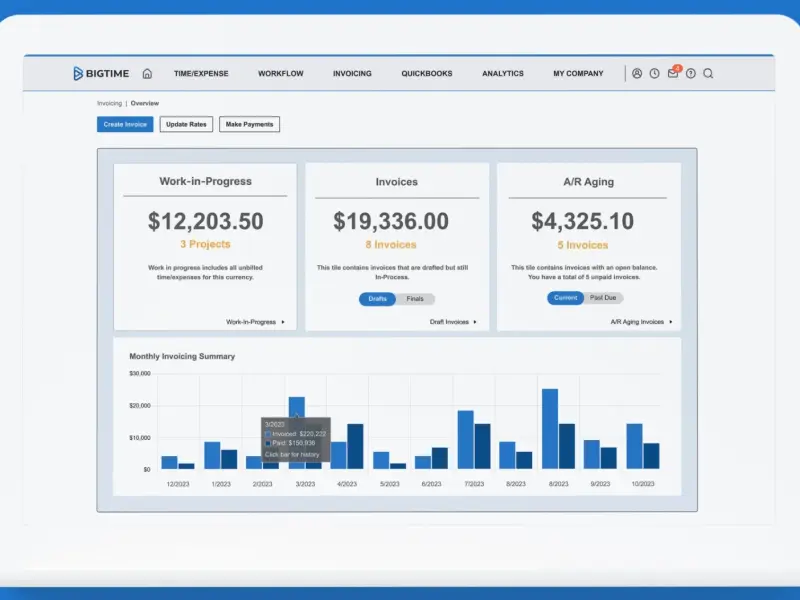Open Draft Invoices arrow link
This screenshot has width=800, height=600.
[x=453, y=322]
